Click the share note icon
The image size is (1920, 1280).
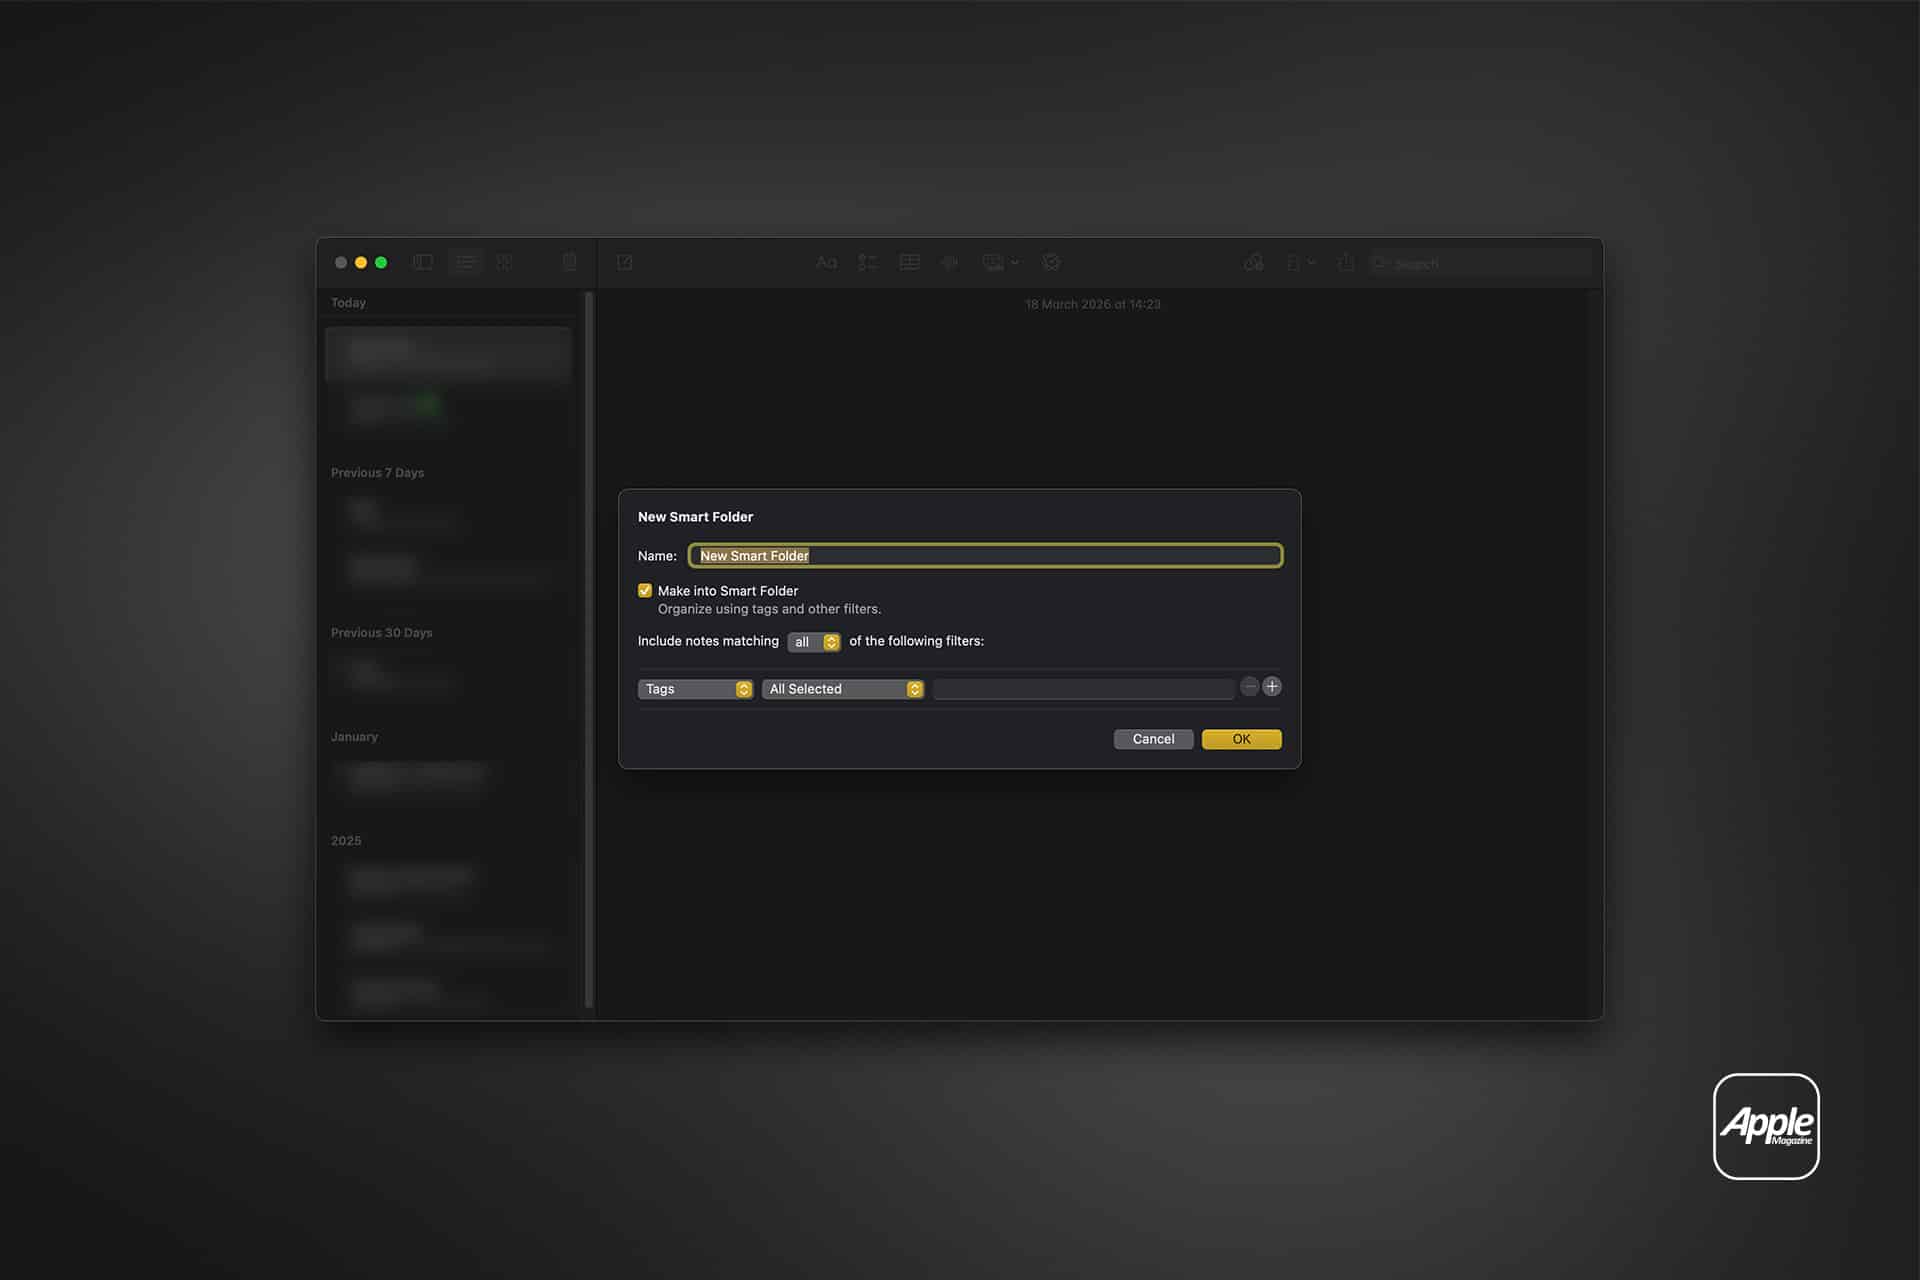pos(1346,262)
